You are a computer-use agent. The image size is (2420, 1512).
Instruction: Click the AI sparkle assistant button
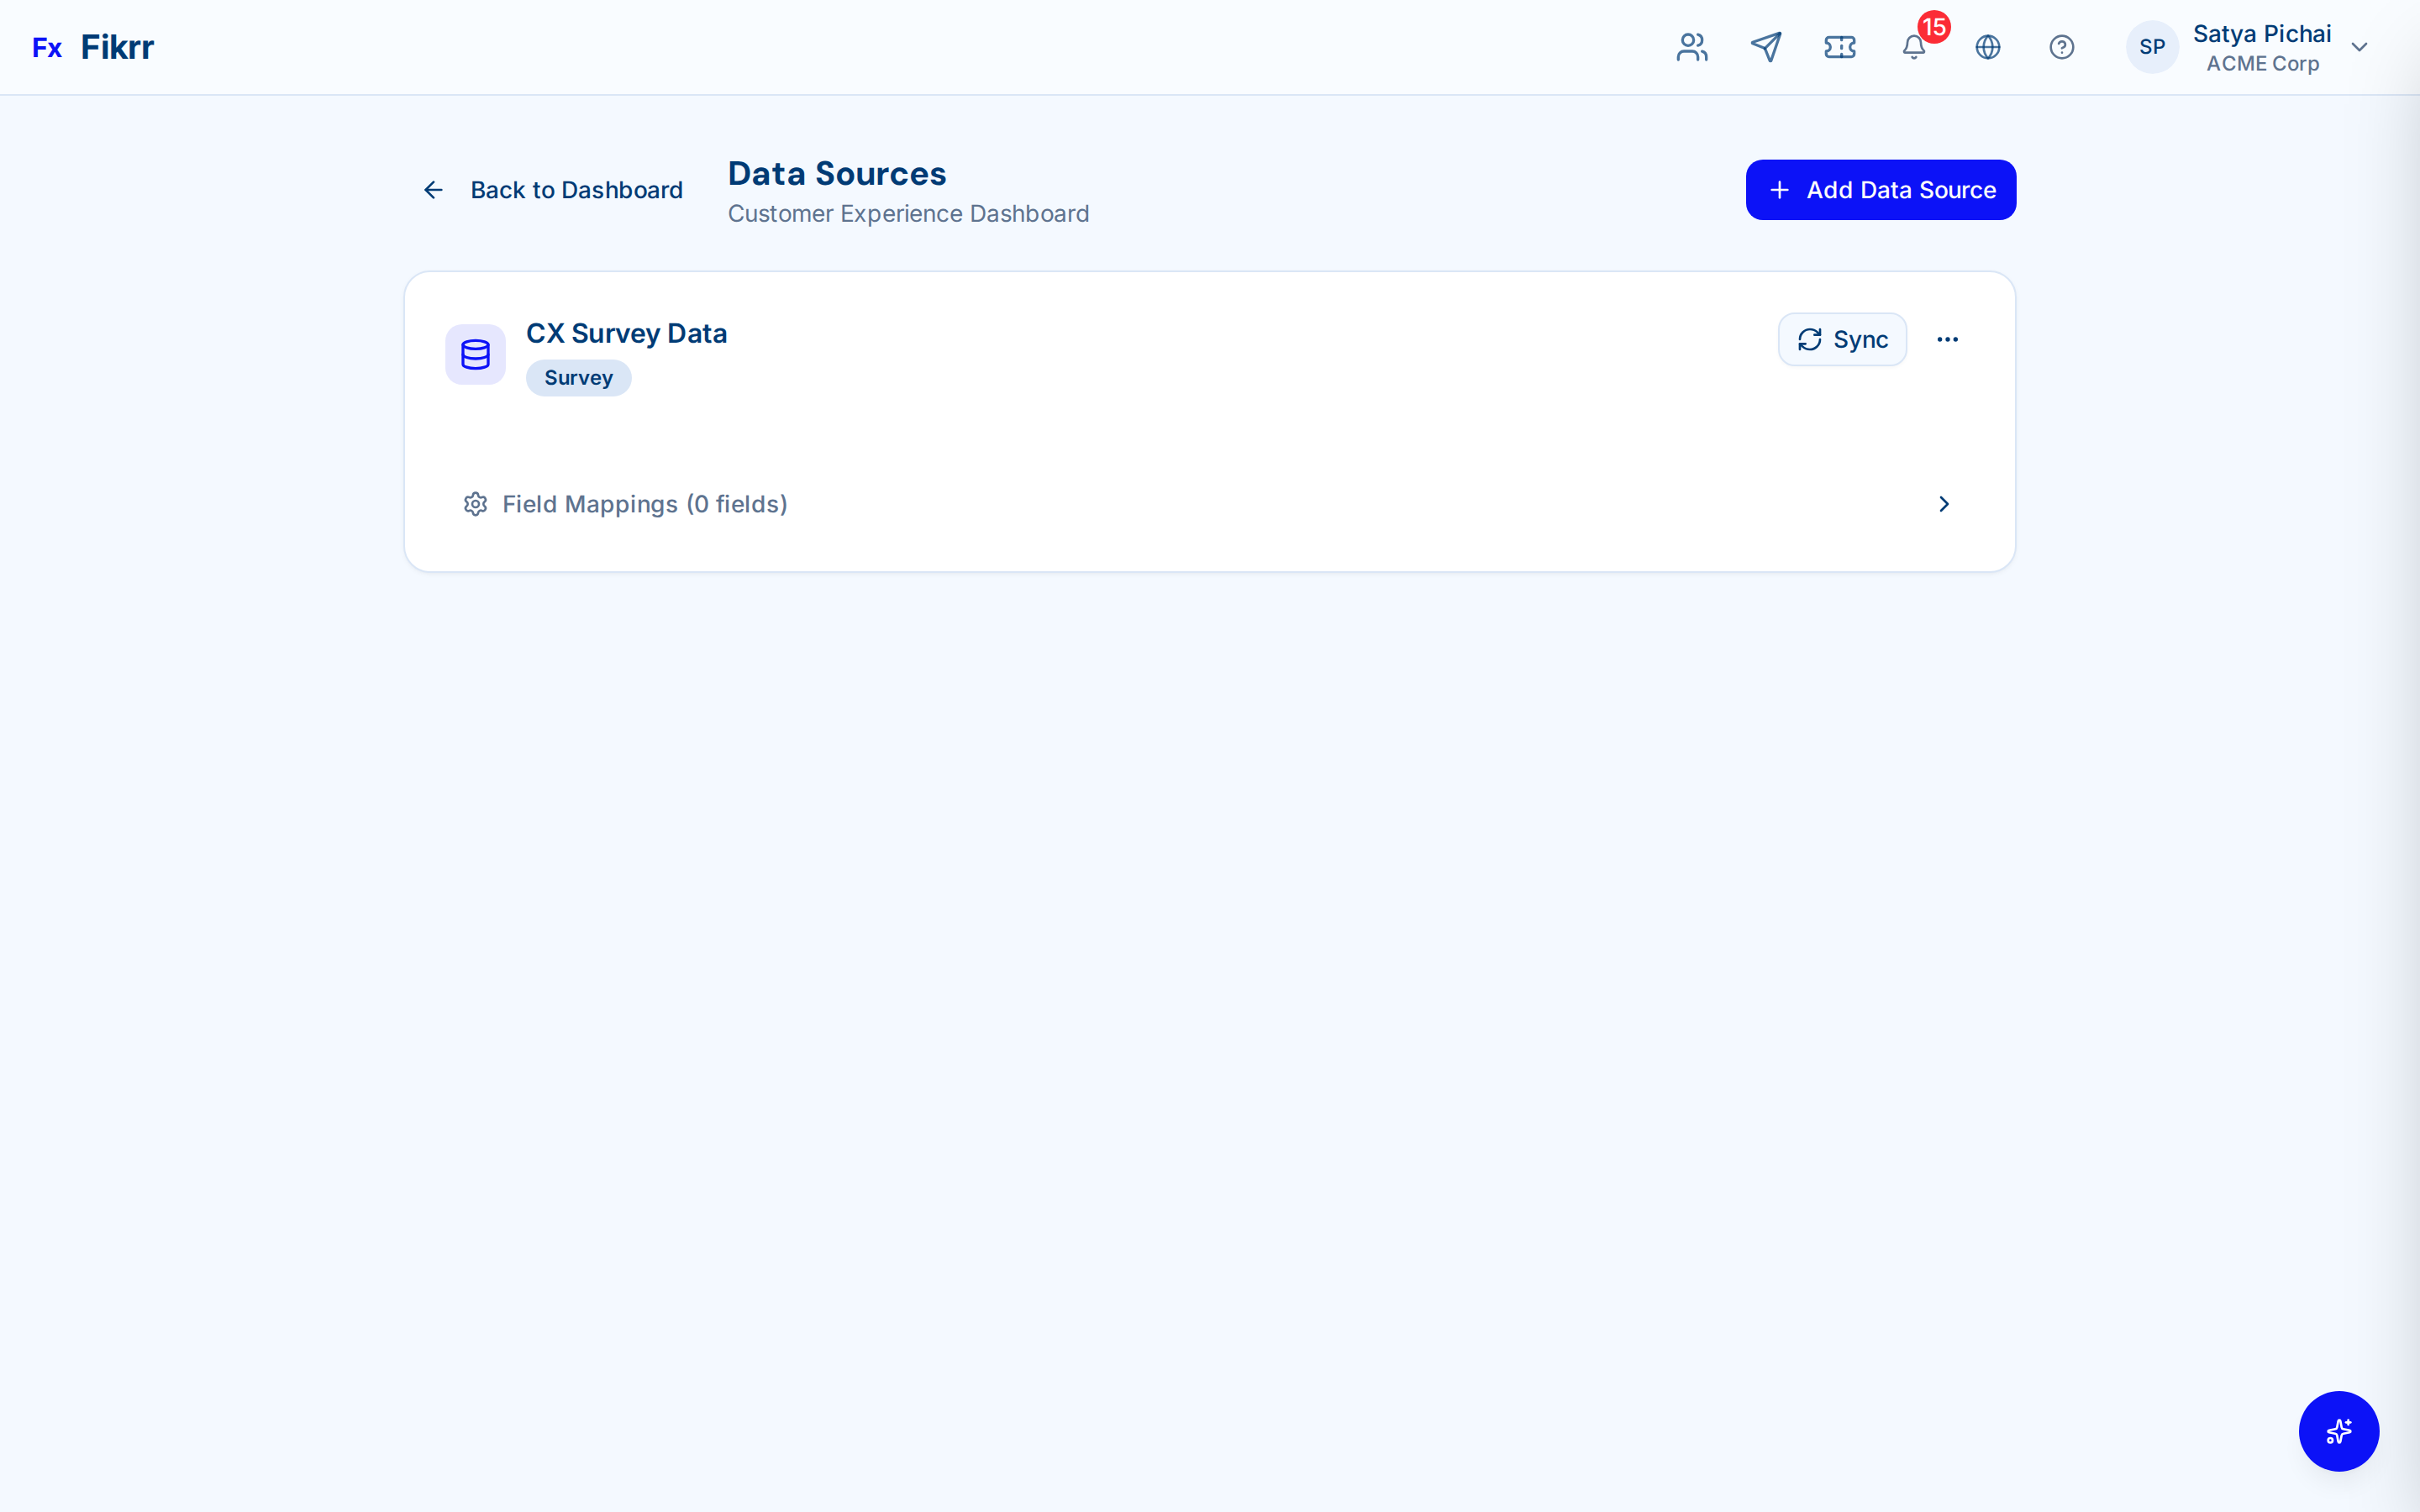coord(2338,1431)
